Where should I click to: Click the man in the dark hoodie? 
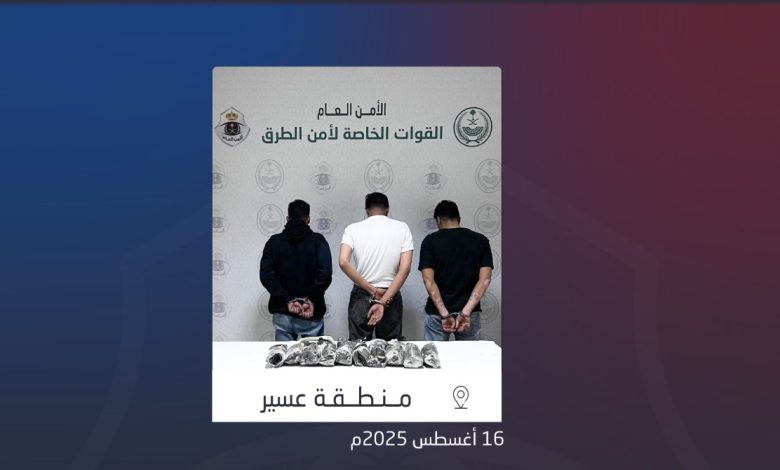click(296, 271)
